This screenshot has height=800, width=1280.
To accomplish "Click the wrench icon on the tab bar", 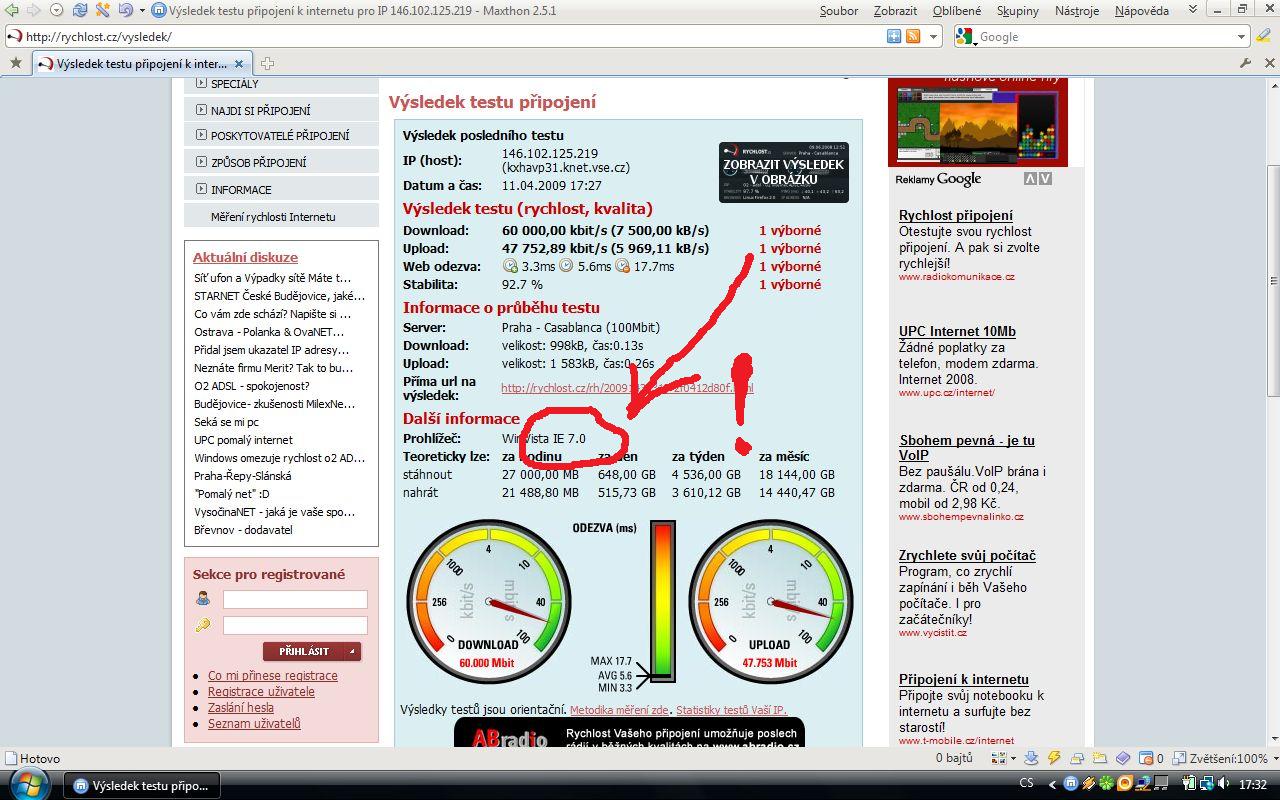I will [1245, 63].
